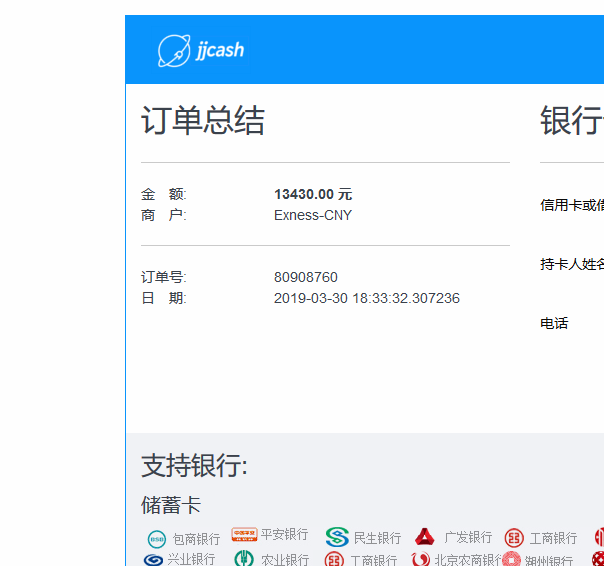The image size is (604, 566).
Task: Click the 广发银行 red triangle logo
Action: (x=425, y=537)
